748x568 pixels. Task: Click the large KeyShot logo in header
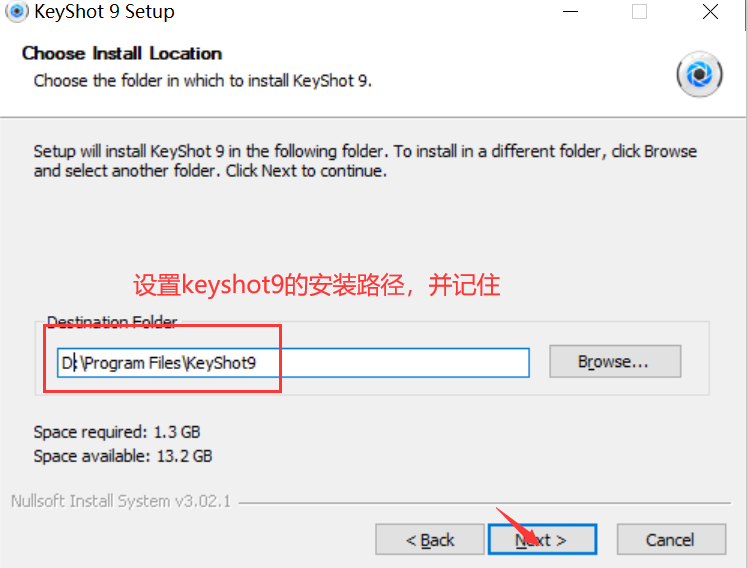click(699, 74)
